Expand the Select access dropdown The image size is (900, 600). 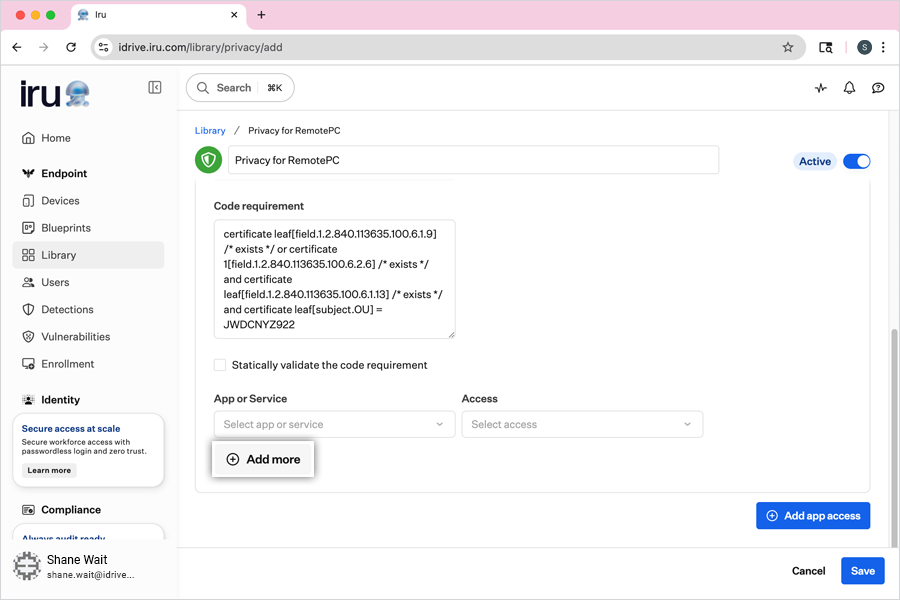(582, 424)
